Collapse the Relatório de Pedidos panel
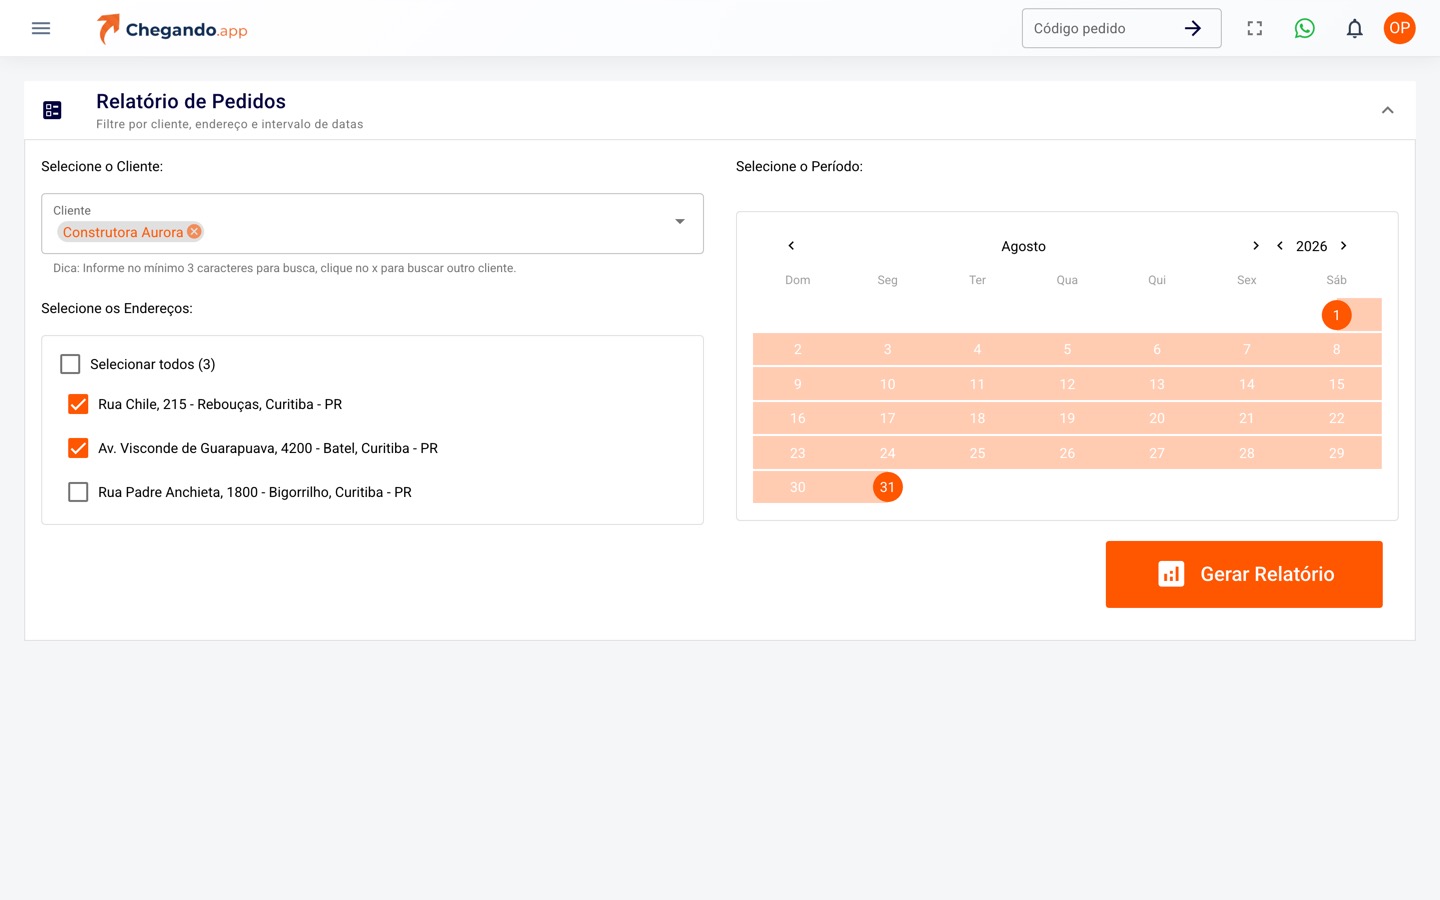This screenshot has width=1440, height=900. [x=1388, y=110]
